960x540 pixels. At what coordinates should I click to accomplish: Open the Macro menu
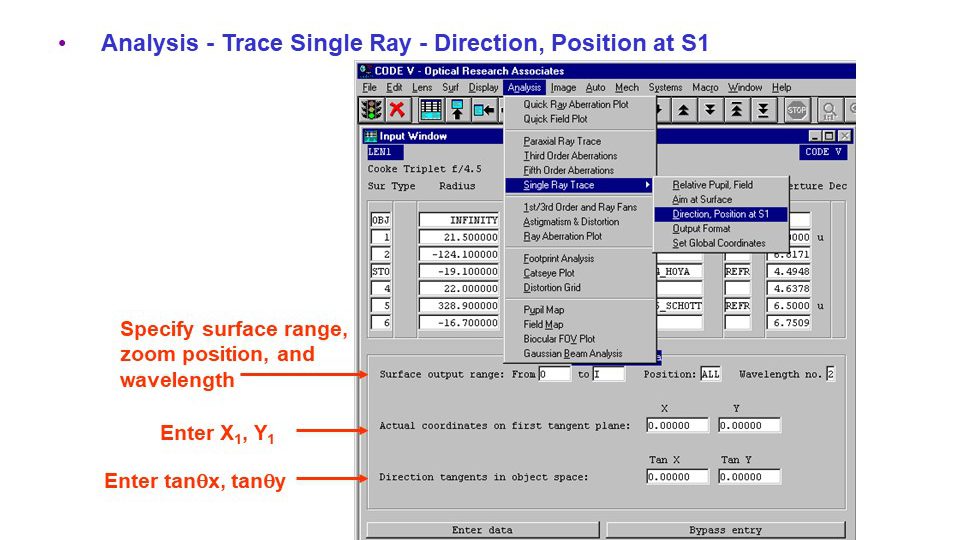pyautogui.click(x=705, y=88)
